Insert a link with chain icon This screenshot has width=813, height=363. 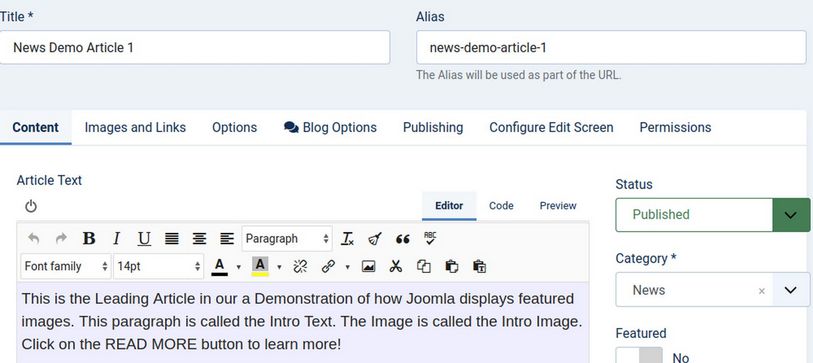coord(328,267)
